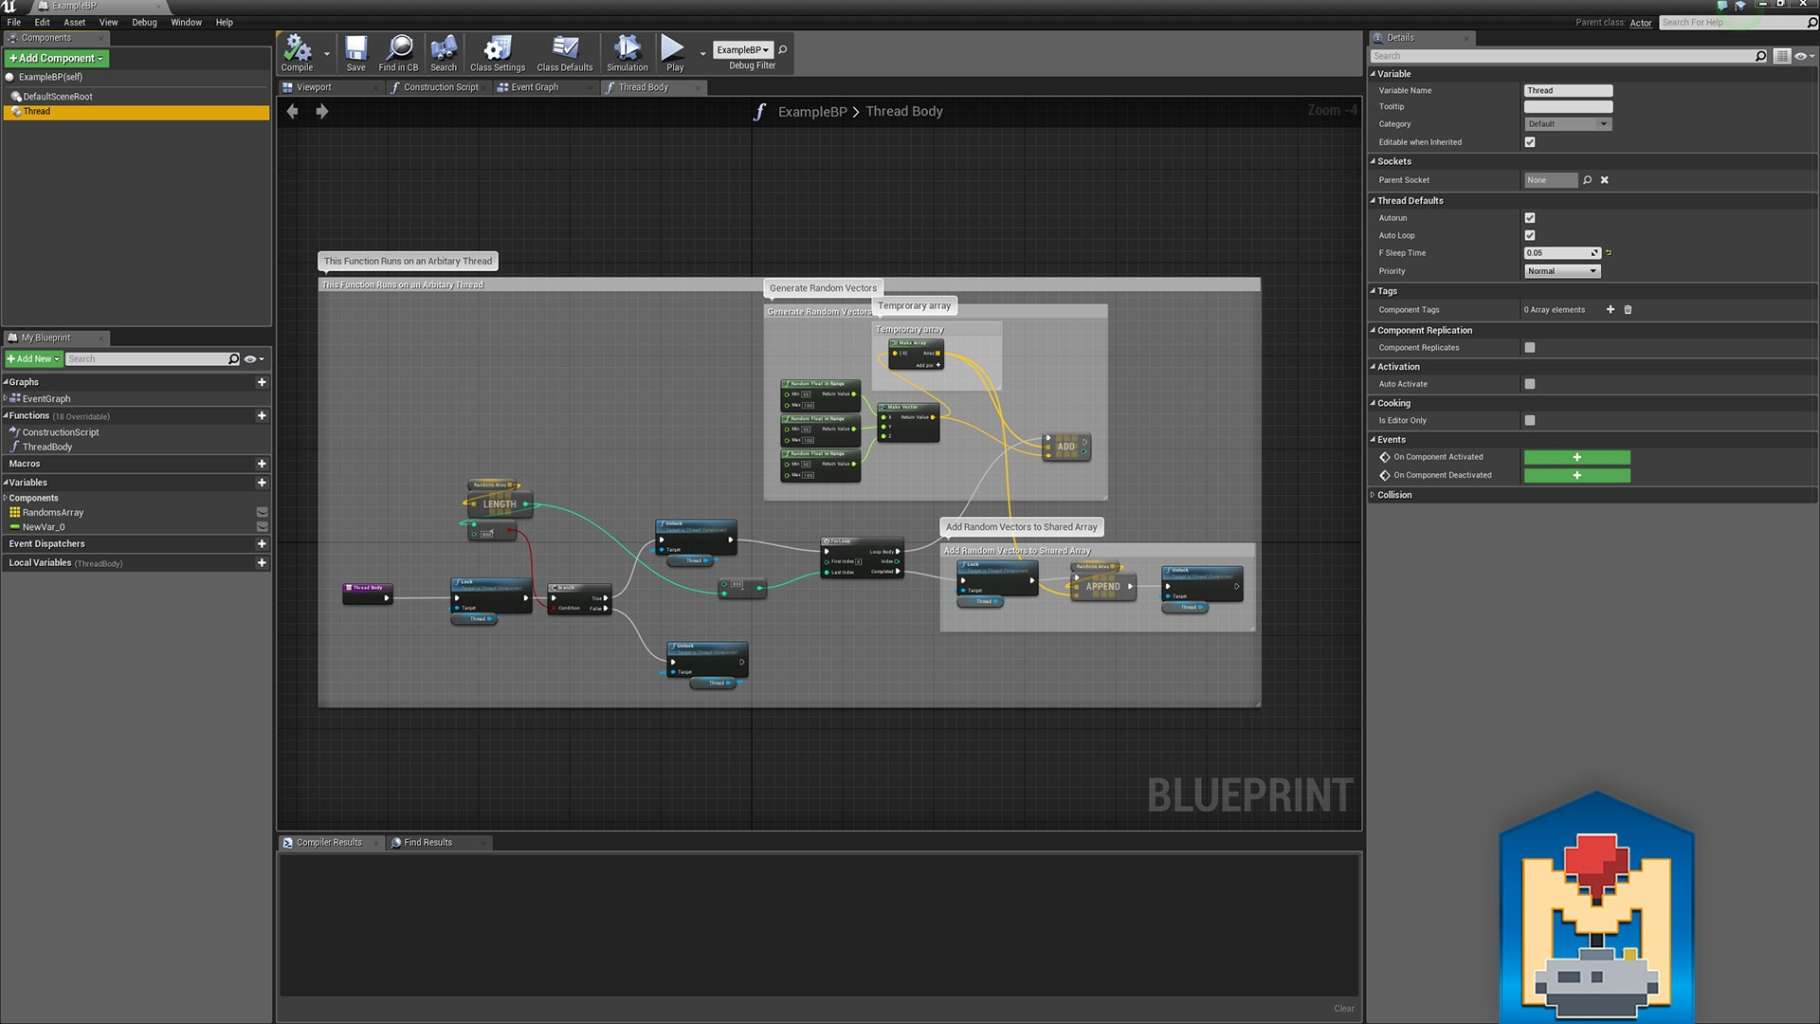Image resolution: width=1820 pixels, height=1024 pixels.
Task: Play the level in editor
Action: (x=675, y=53)
